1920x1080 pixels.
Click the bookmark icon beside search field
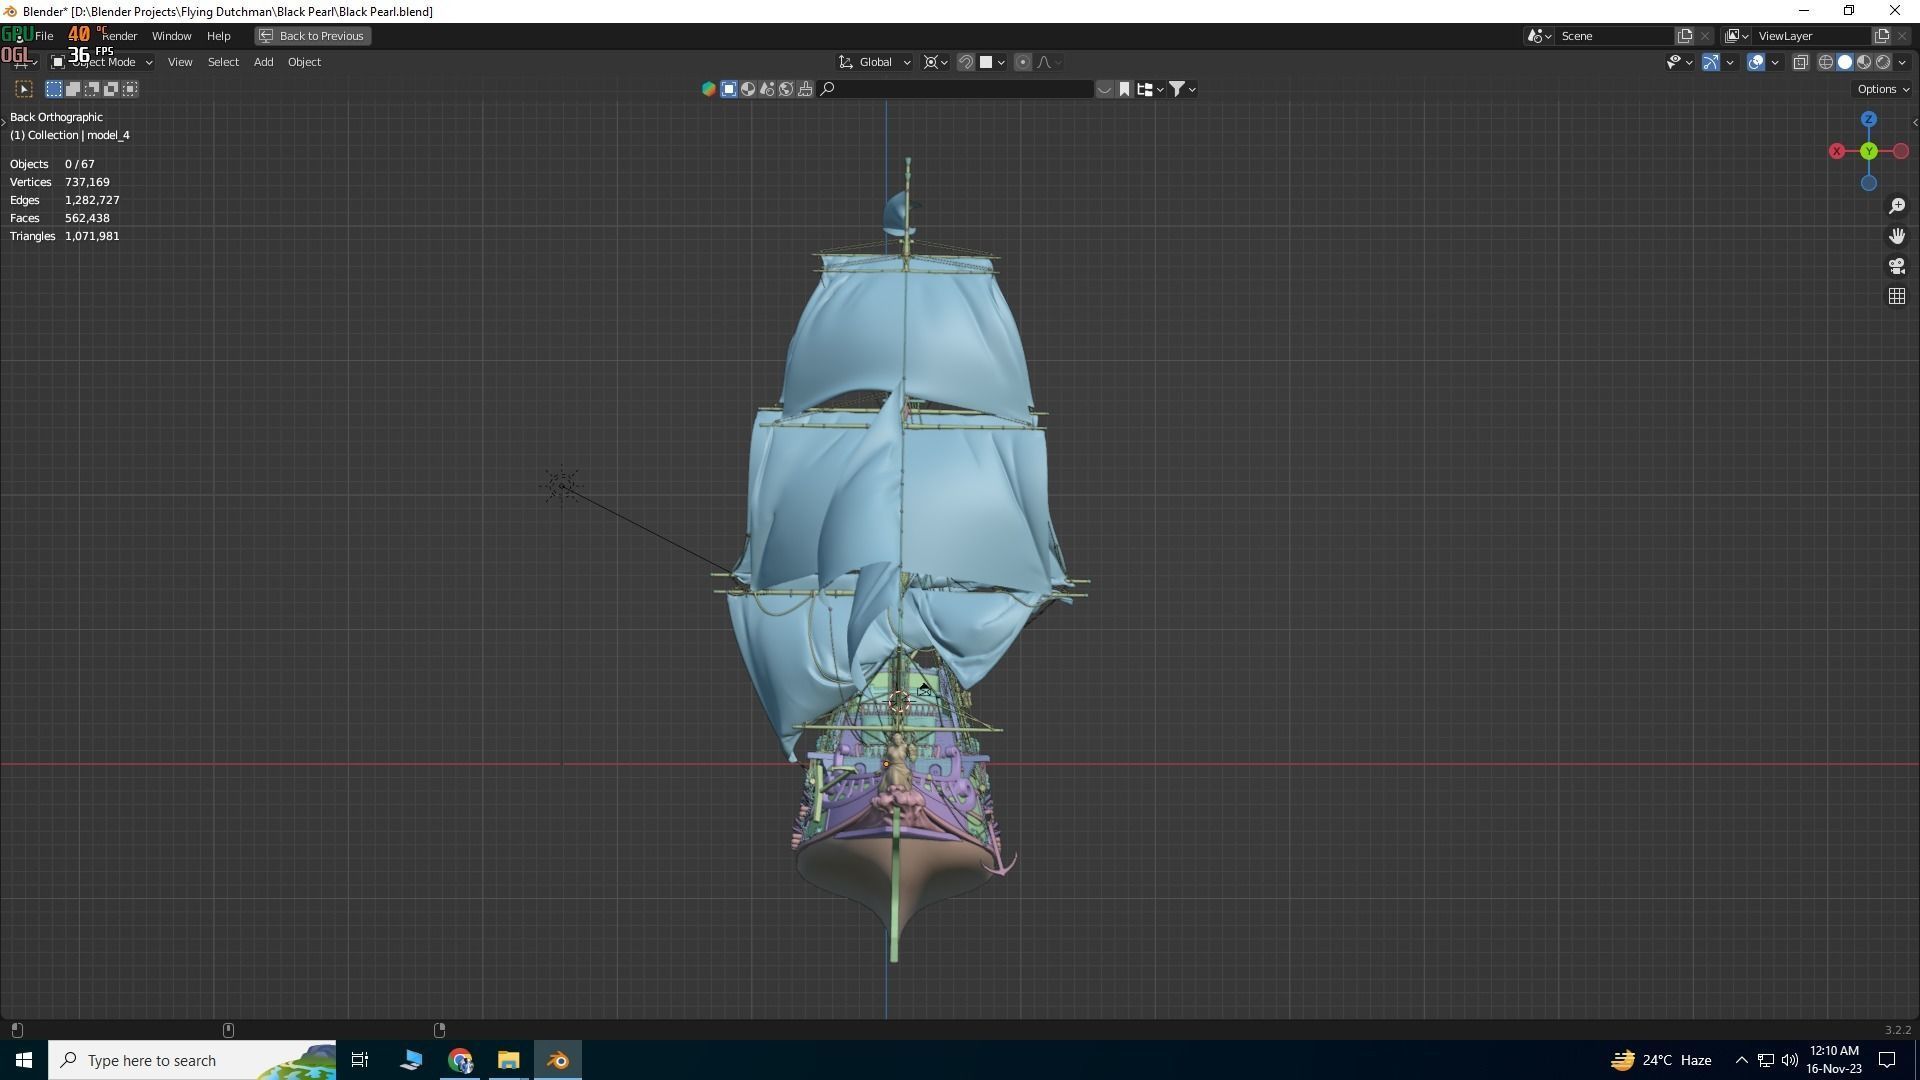(x=1124, y=89)
